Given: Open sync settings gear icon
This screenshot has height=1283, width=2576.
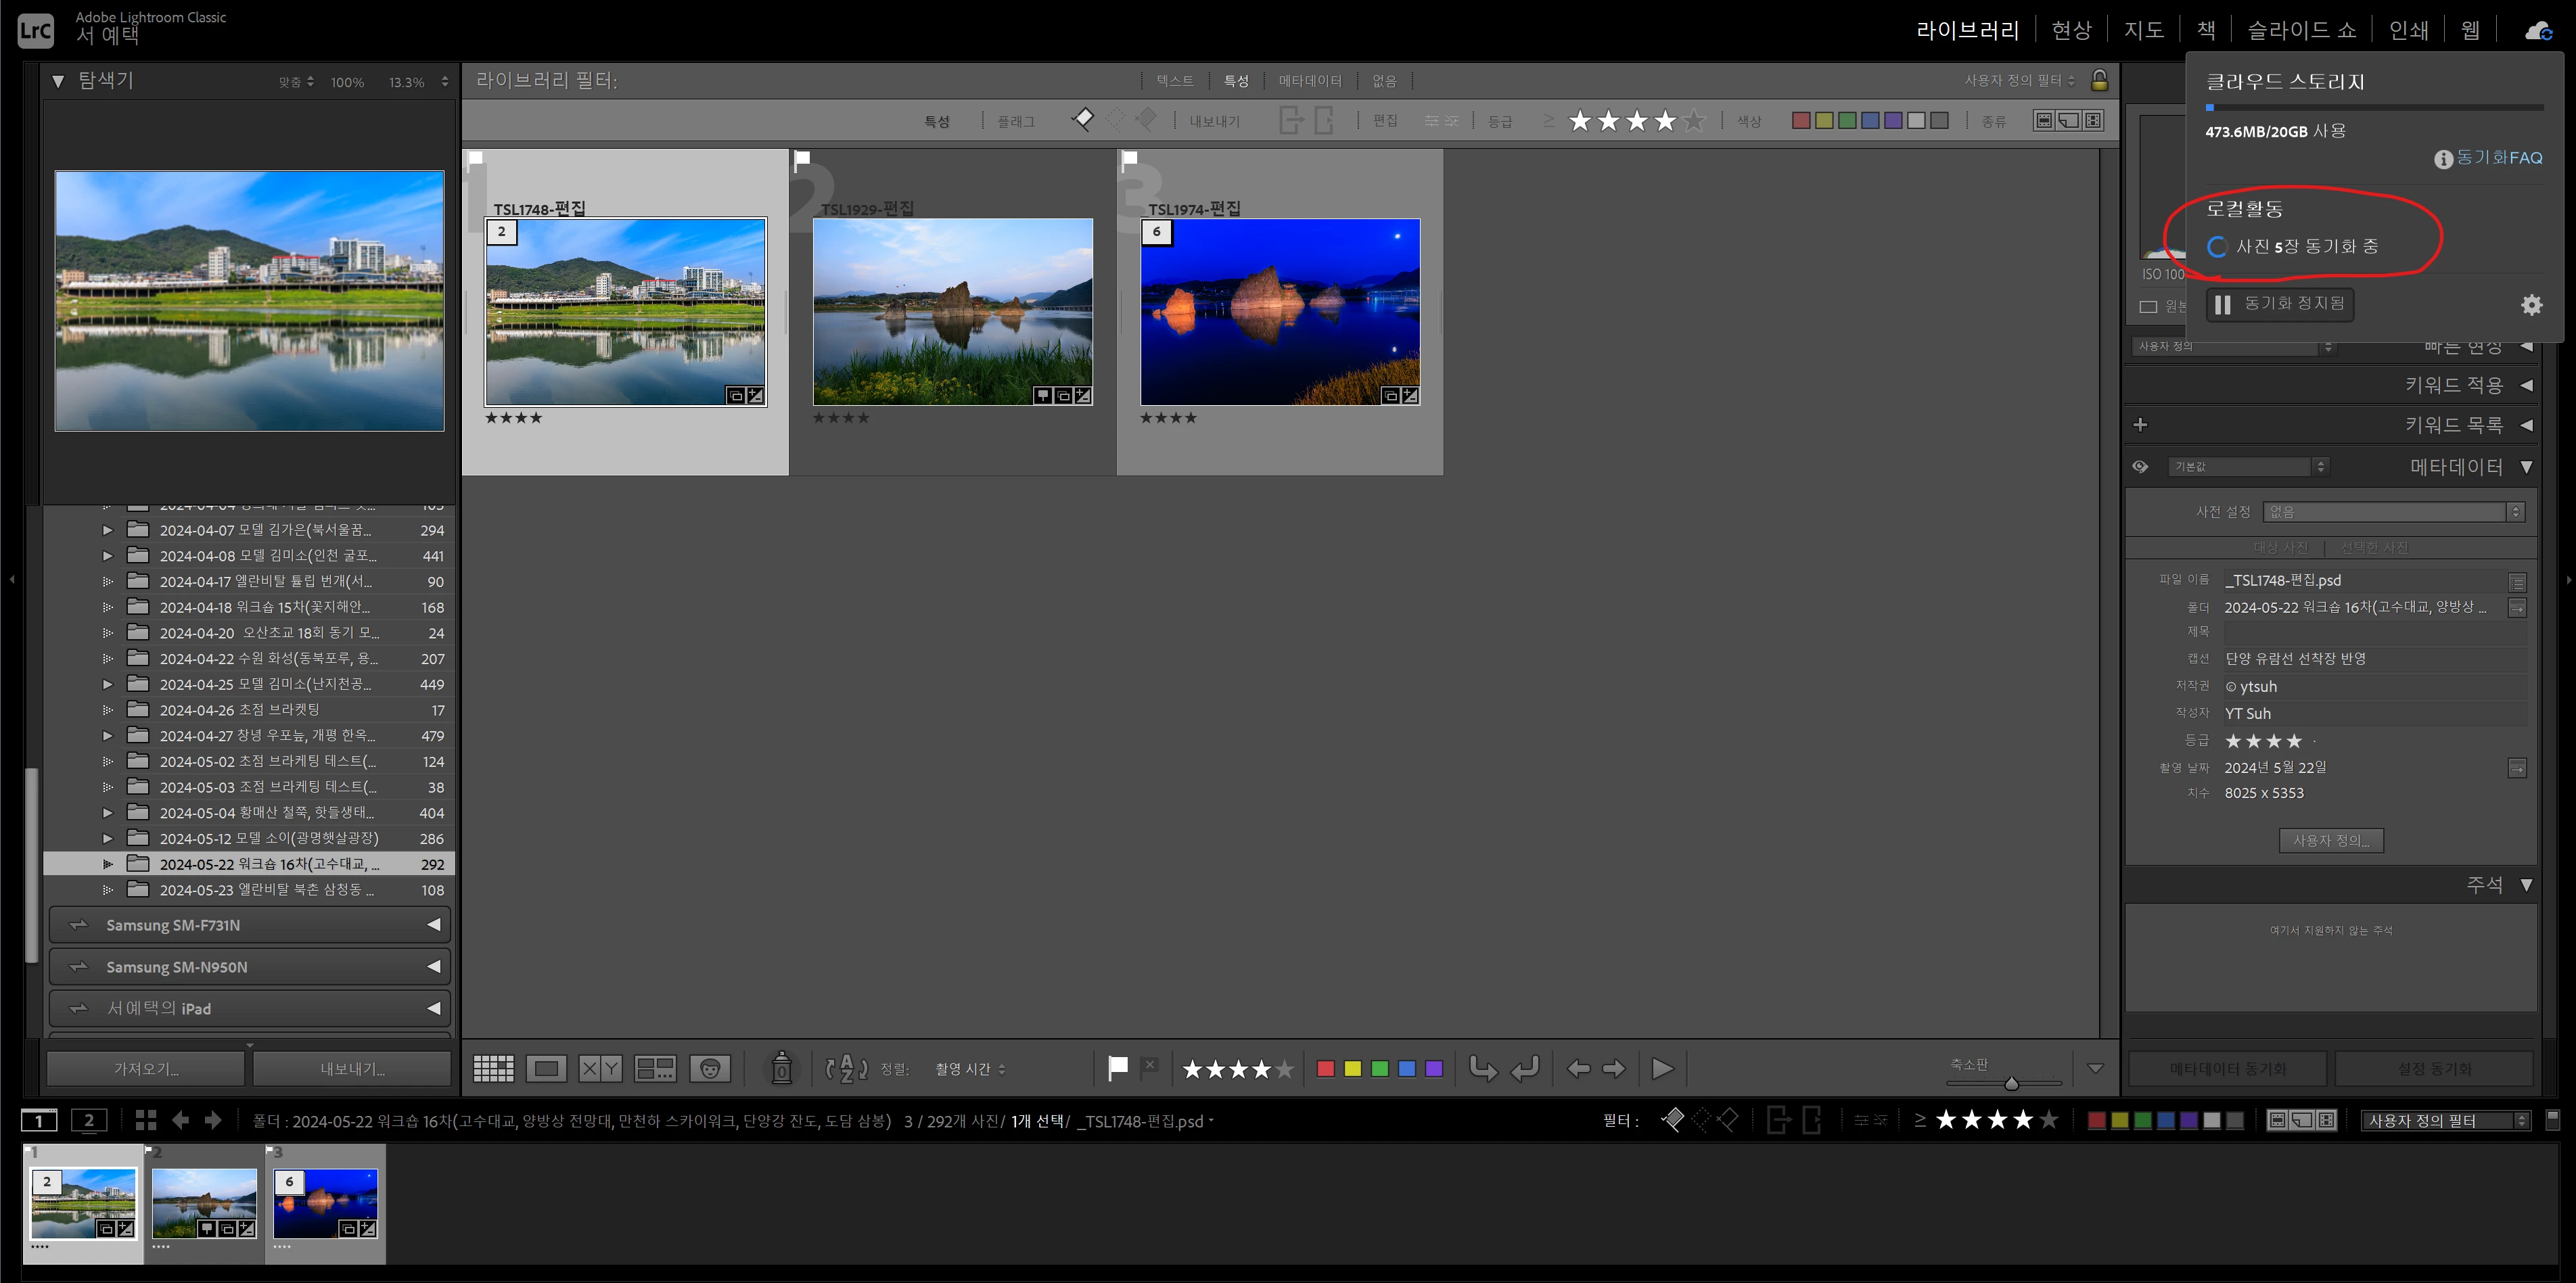Looking at the screenshot, I should 2531,305.
